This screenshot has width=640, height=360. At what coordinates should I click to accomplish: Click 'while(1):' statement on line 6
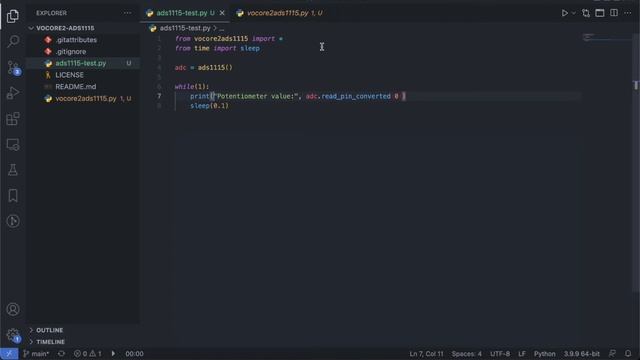(x=192, y=87)
